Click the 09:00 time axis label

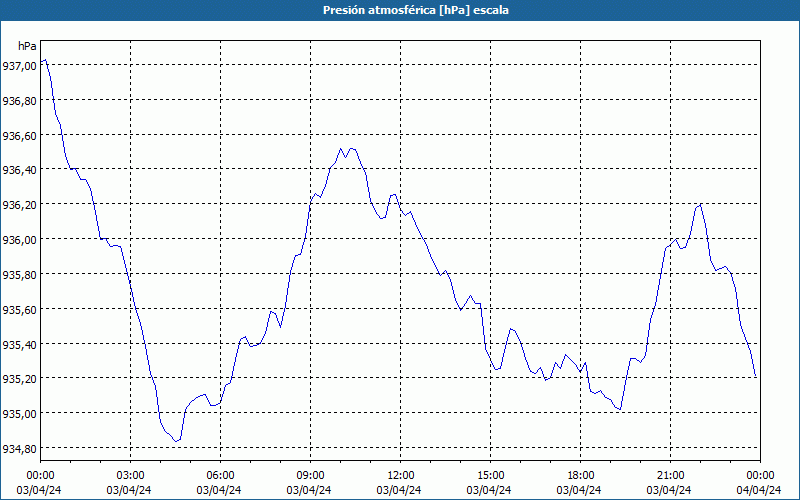click(310, 476)
